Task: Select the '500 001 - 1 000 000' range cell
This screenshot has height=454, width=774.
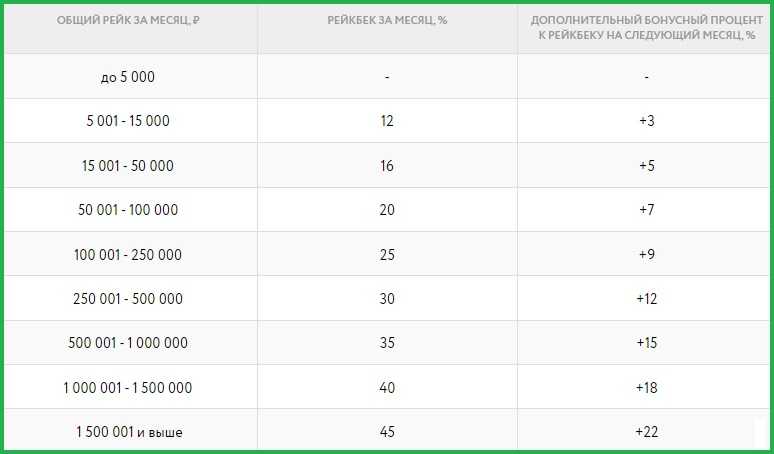Action: (x=128, y=343)
